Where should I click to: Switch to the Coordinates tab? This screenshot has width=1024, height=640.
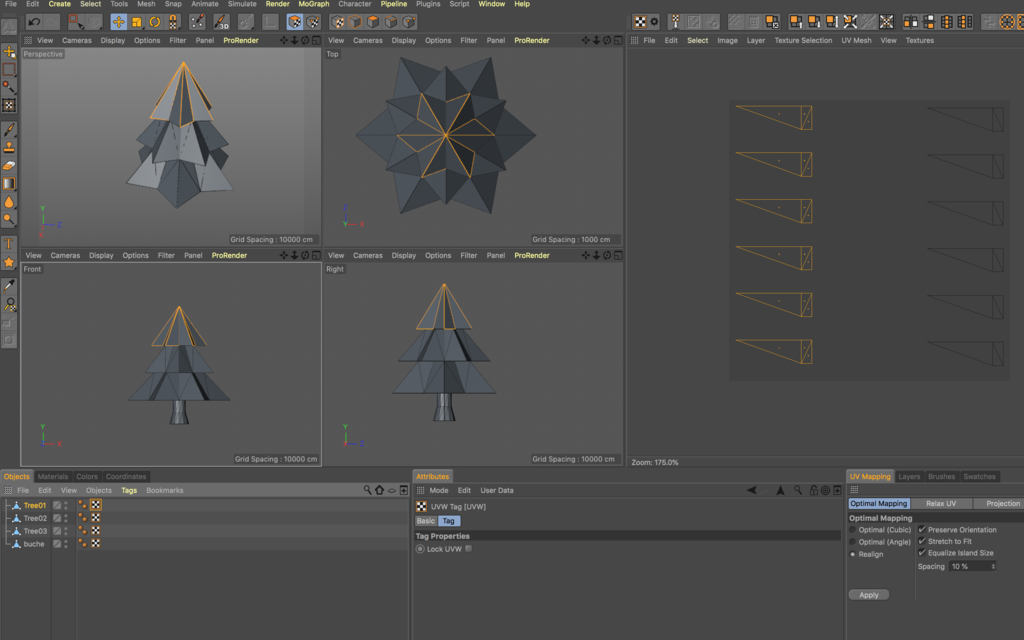[126, 477]
